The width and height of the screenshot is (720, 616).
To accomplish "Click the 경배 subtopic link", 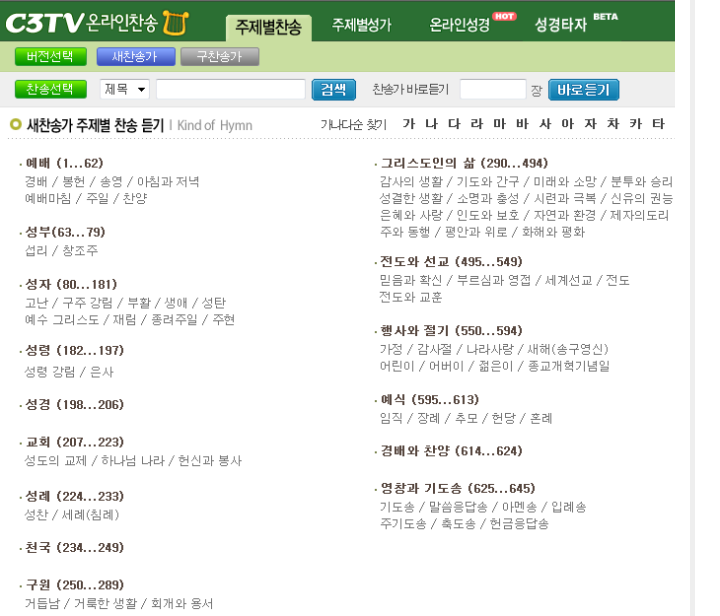I will [x=36, y=182].
